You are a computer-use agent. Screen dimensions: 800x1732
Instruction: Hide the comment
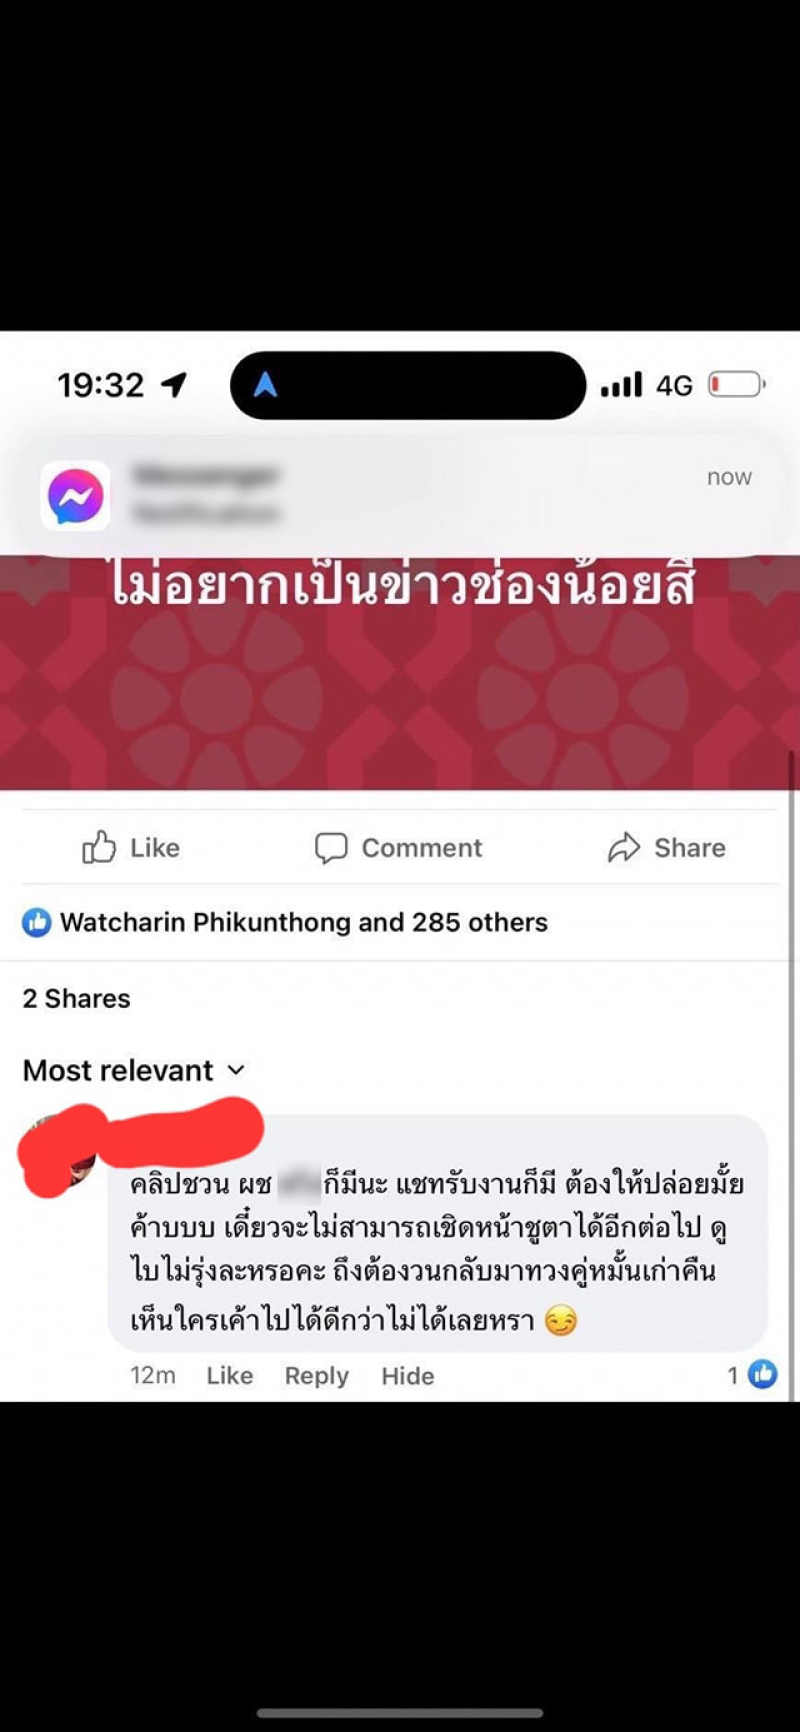coord(407,1375)
